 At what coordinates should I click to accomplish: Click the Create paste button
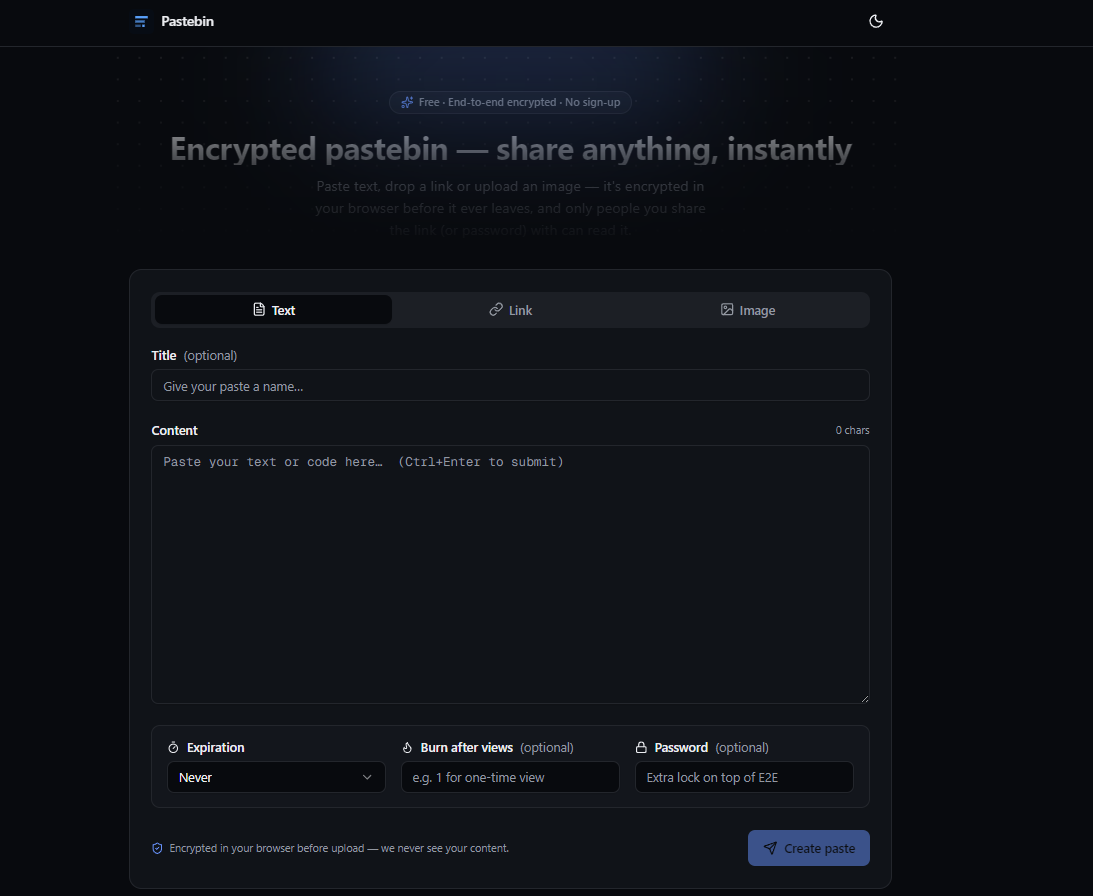pos(809,848)
